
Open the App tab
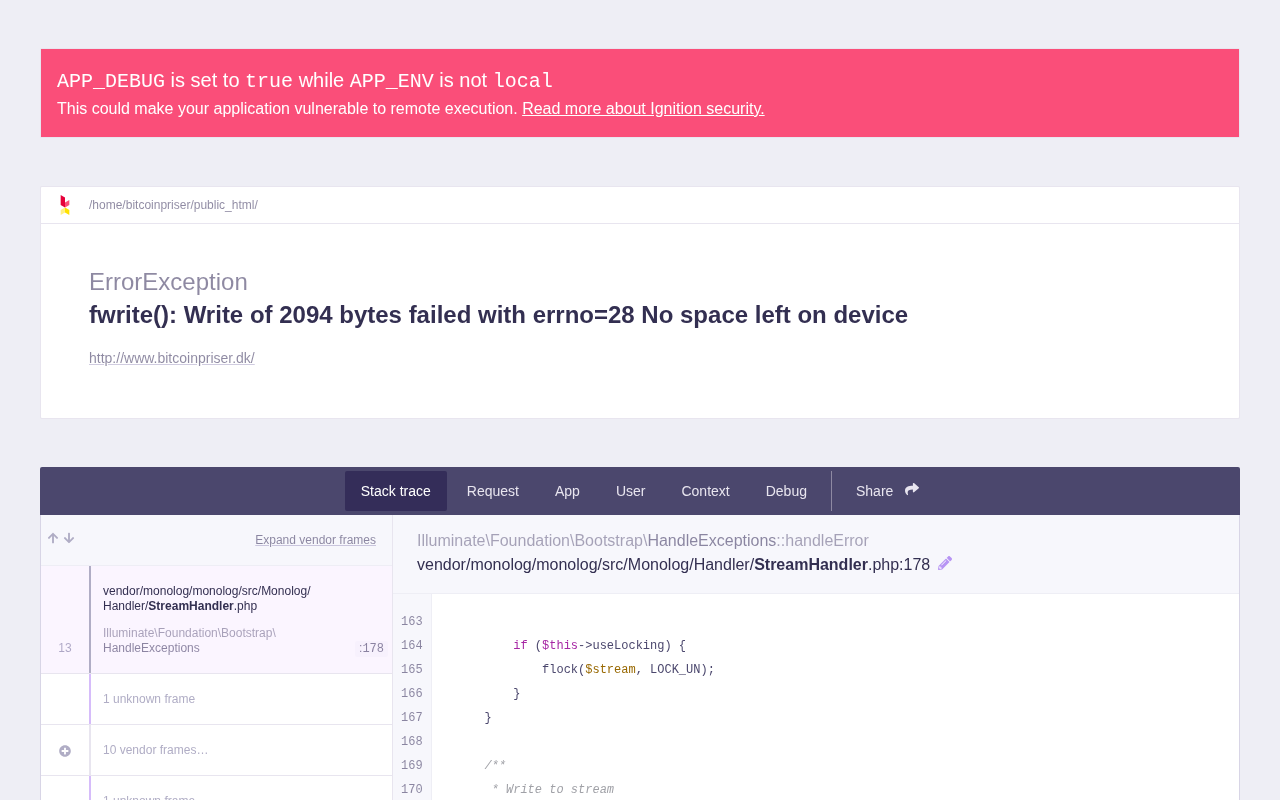pyautogui.click(x=567, y=491)
